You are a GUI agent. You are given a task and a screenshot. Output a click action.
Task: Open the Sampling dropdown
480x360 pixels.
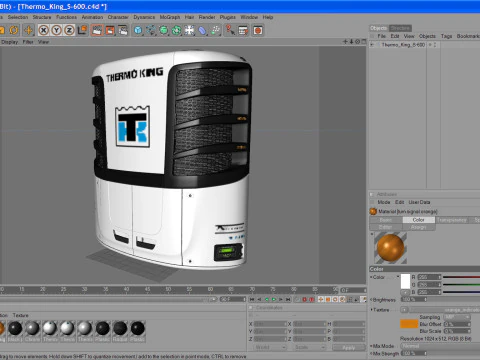[457, 317]
